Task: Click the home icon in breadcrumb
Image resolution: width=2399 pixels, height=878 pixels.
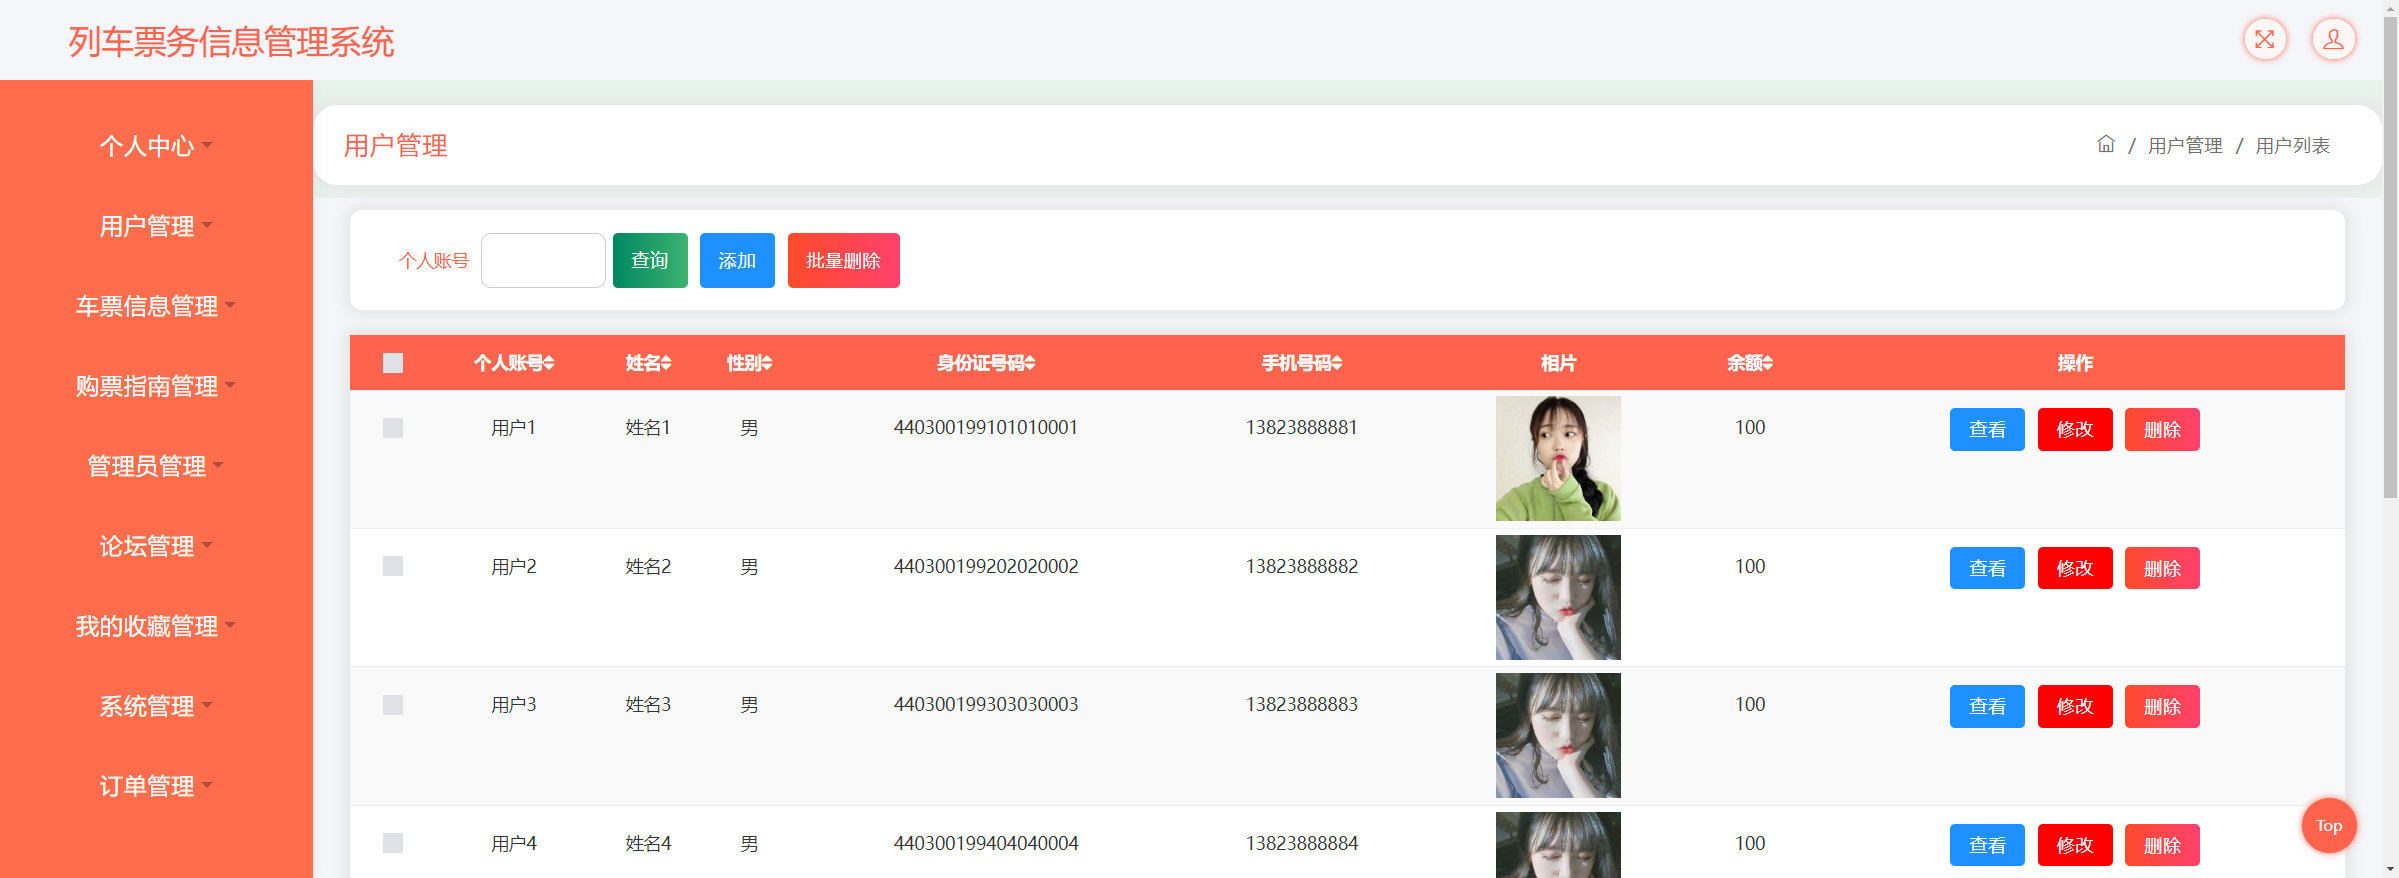Action: click(x=2105, y=144)
